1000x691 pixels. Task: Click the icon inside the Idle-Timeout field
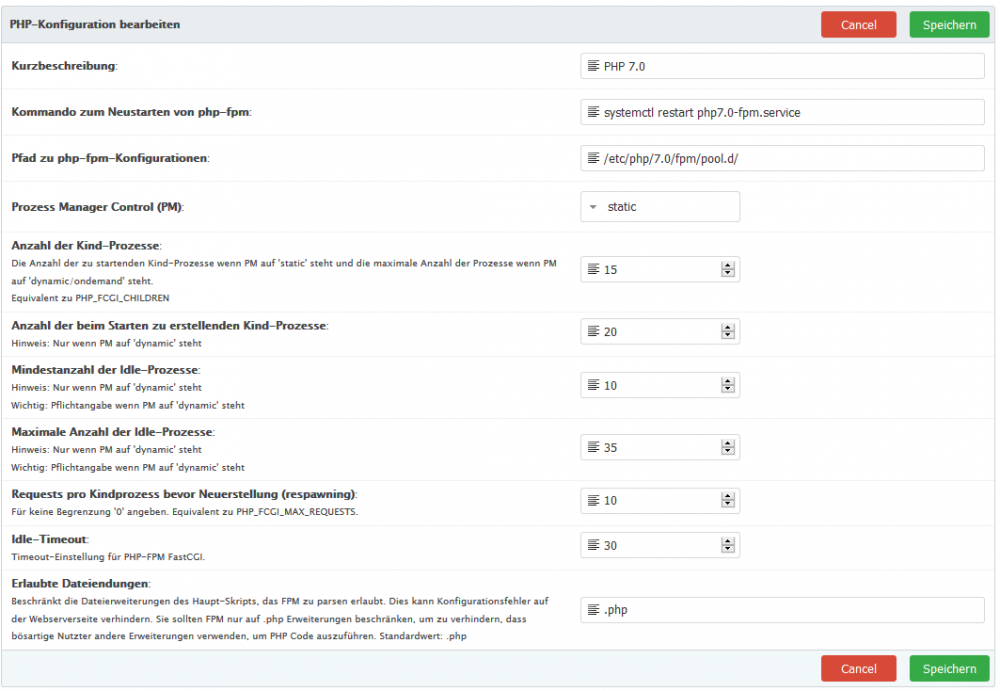tap(592, 545)
